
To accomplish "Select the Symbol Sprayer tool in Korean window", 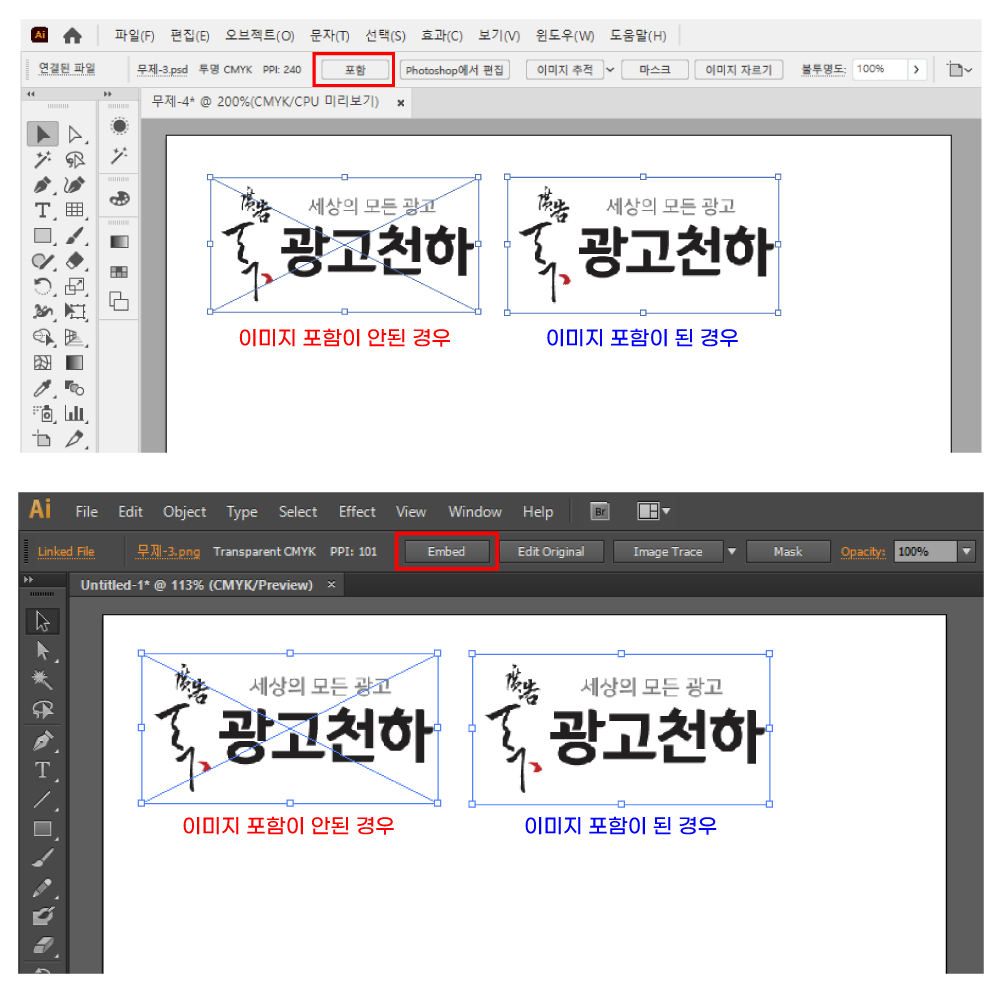I will (x=43, y=413).
